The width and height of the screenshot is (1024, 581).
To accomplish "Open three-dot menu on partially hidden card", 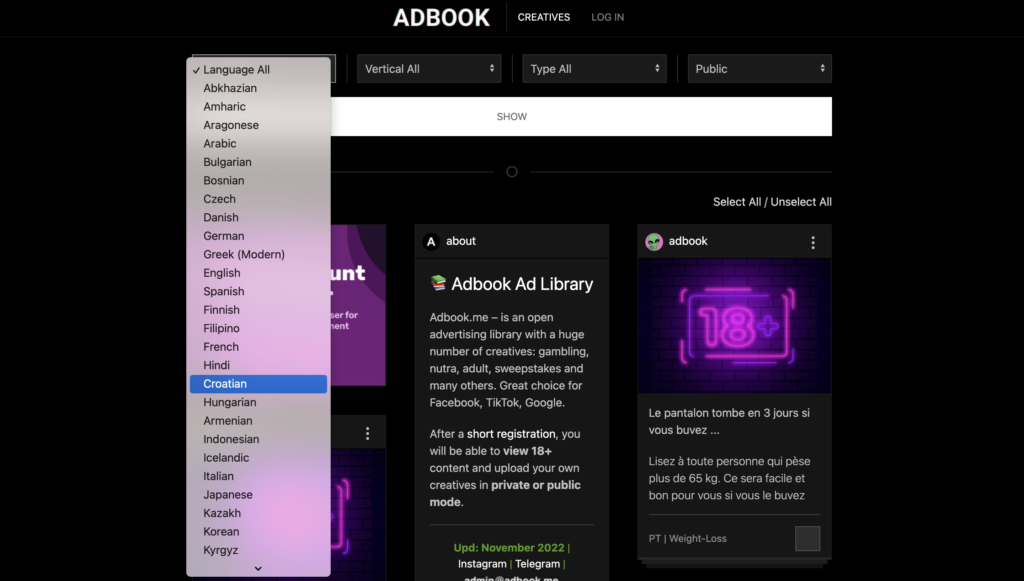I will (367, 433).
